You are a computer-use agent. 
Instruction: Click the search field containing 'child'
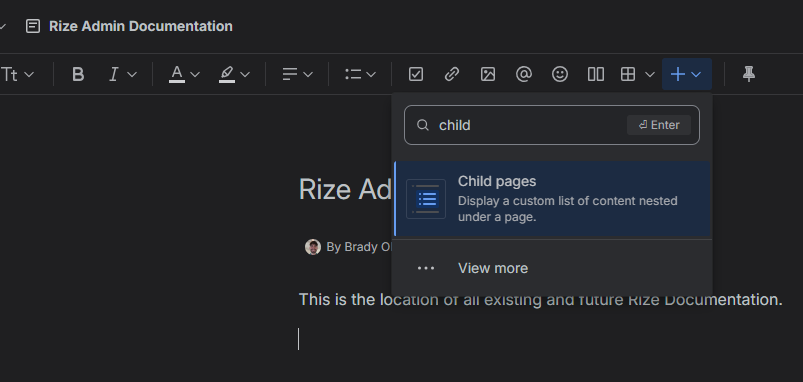[x=552, y=125]
